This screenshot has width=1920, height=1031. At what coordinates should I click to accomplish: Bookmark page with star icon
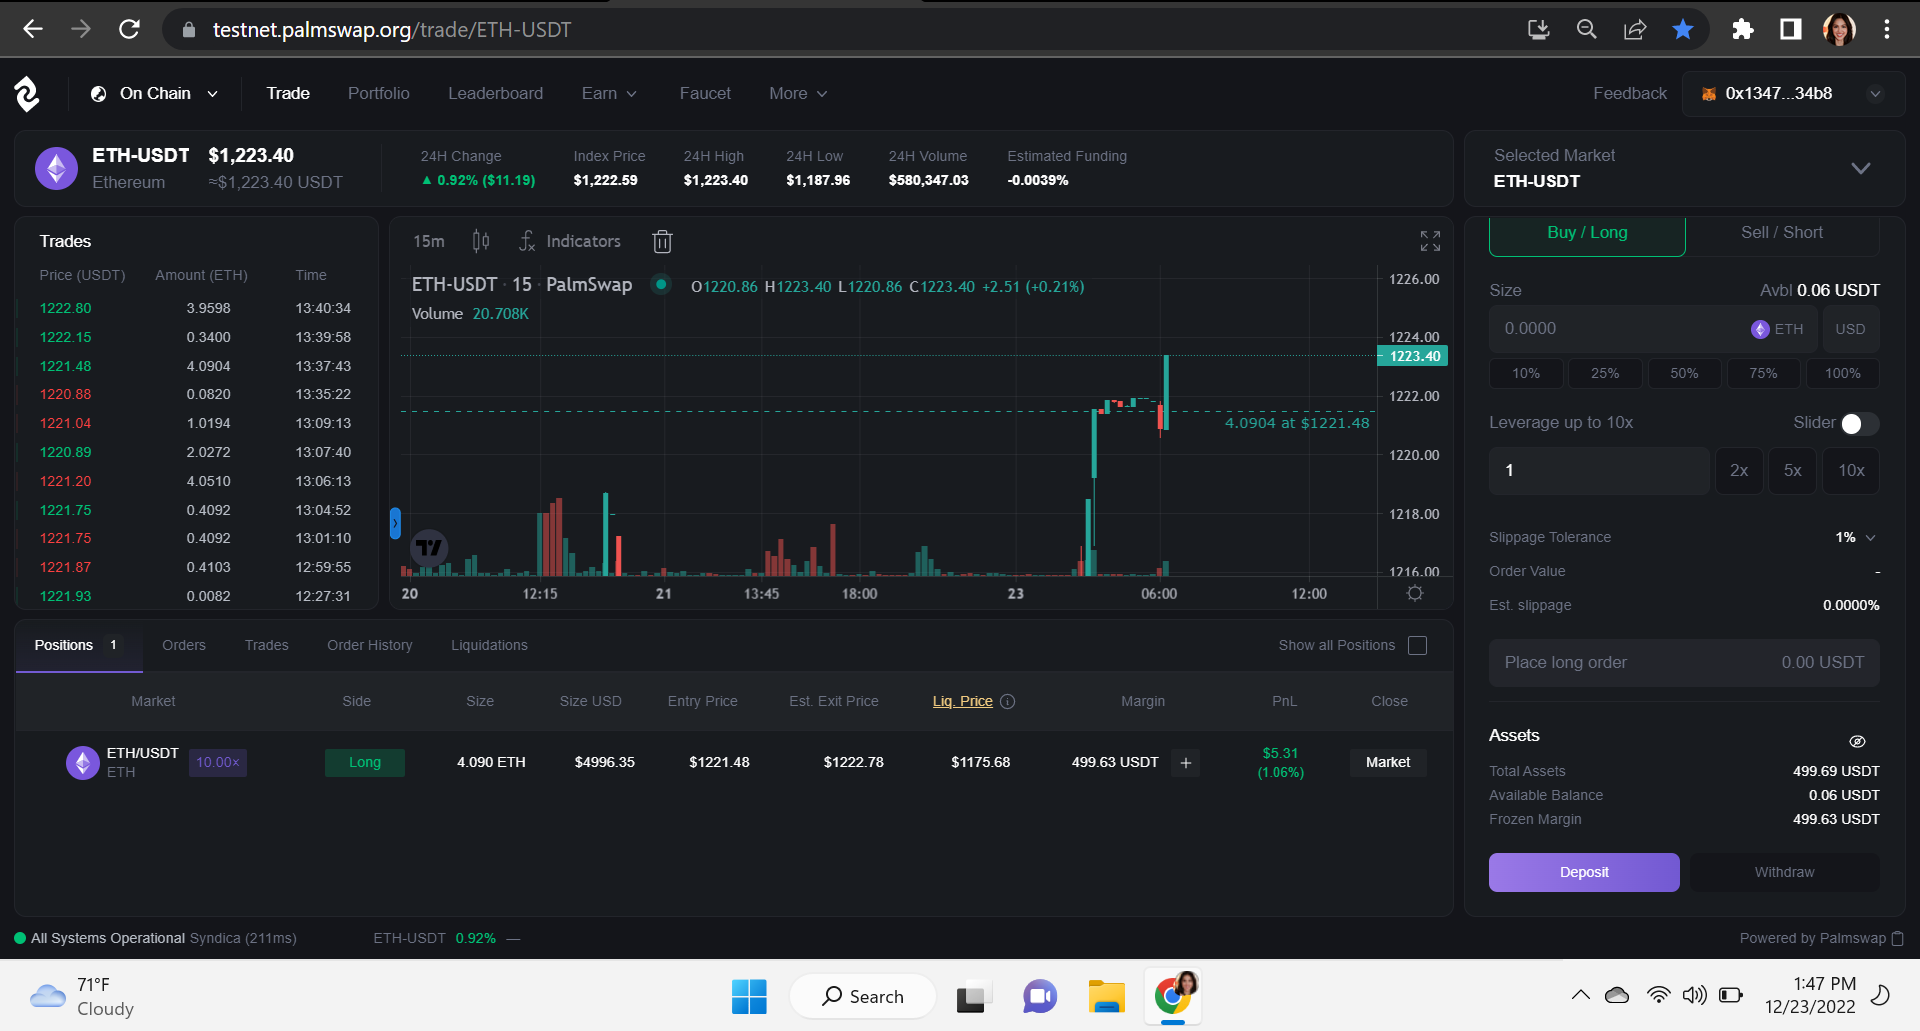(x=1683, y=29)
